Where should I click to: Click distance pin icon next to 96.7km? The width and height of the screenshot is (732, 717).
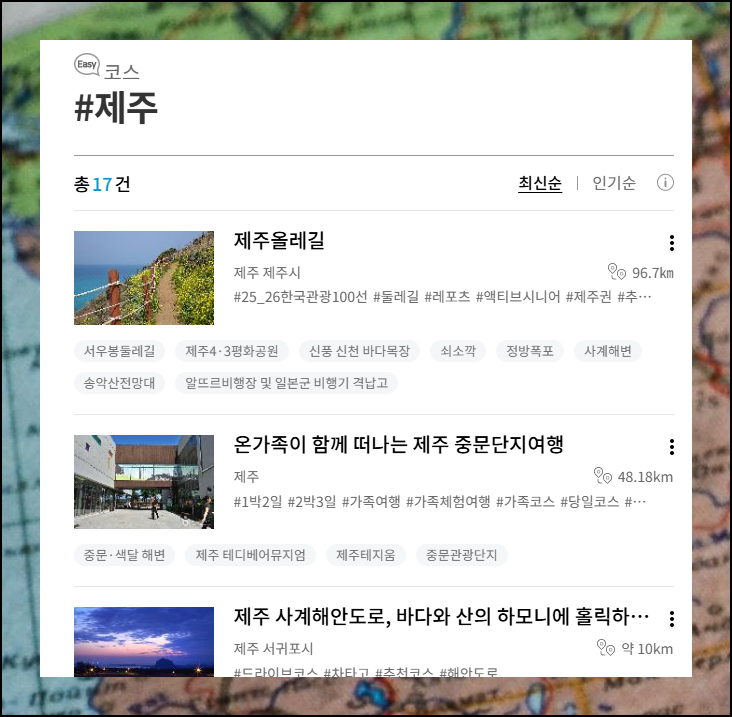[x=616, y=272]
